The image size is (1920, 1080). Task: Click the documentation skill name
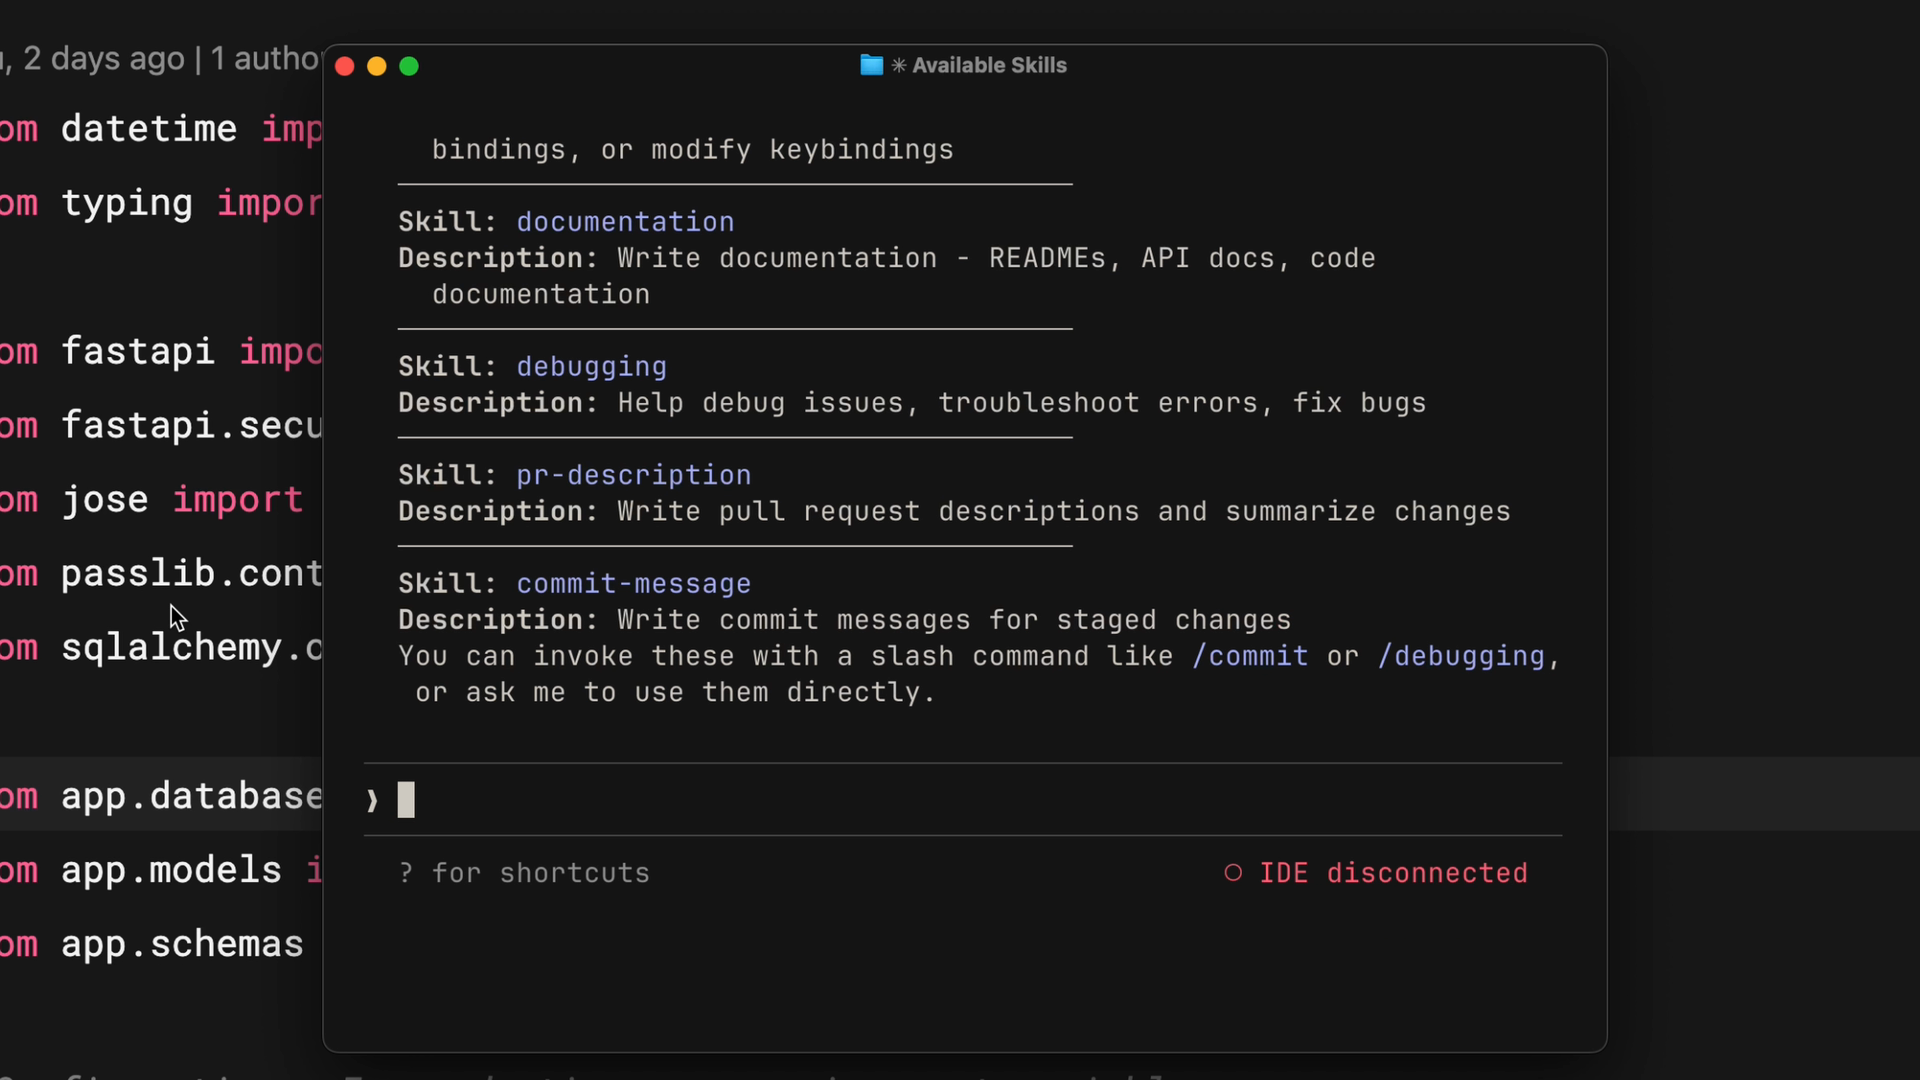(625, 222)
